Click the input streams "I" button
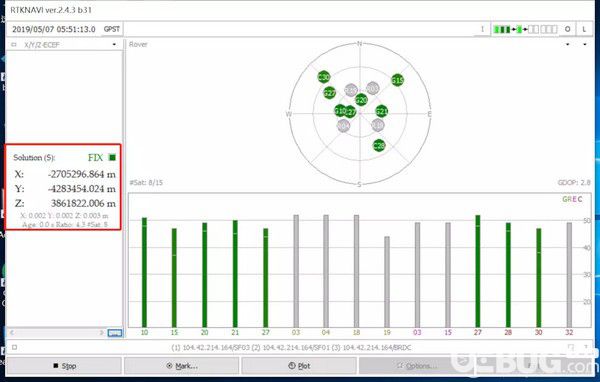Screen dimensions: 600x382 click(482, 29)
